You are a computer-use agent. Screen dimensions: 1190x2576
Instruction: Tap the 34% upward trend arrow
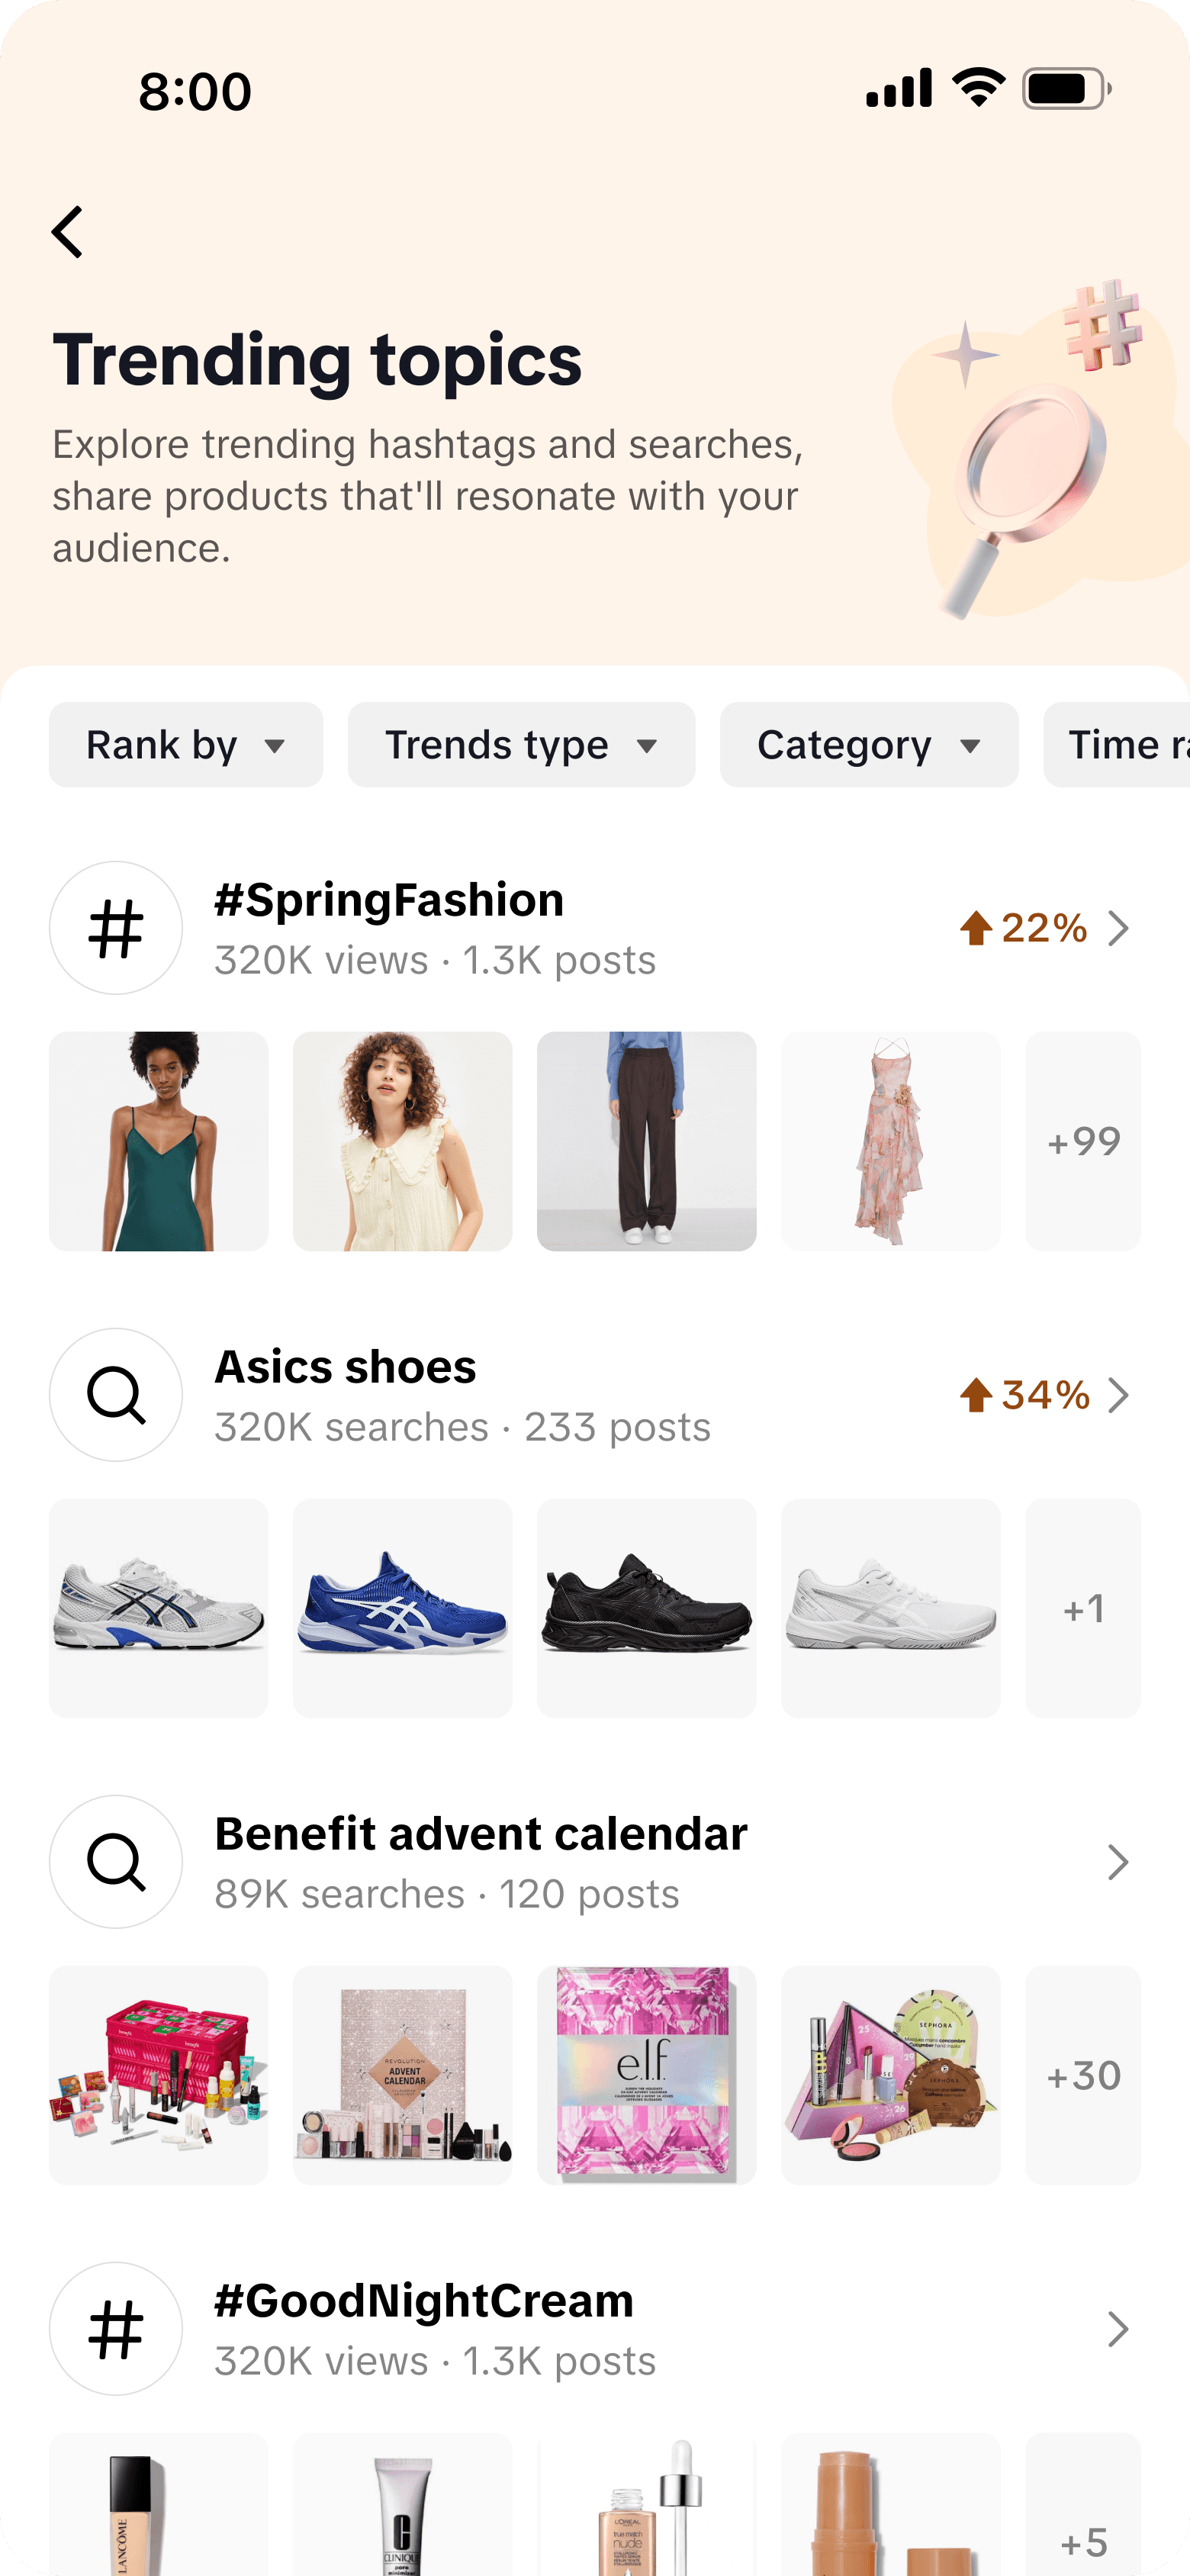click(976, 1395)
